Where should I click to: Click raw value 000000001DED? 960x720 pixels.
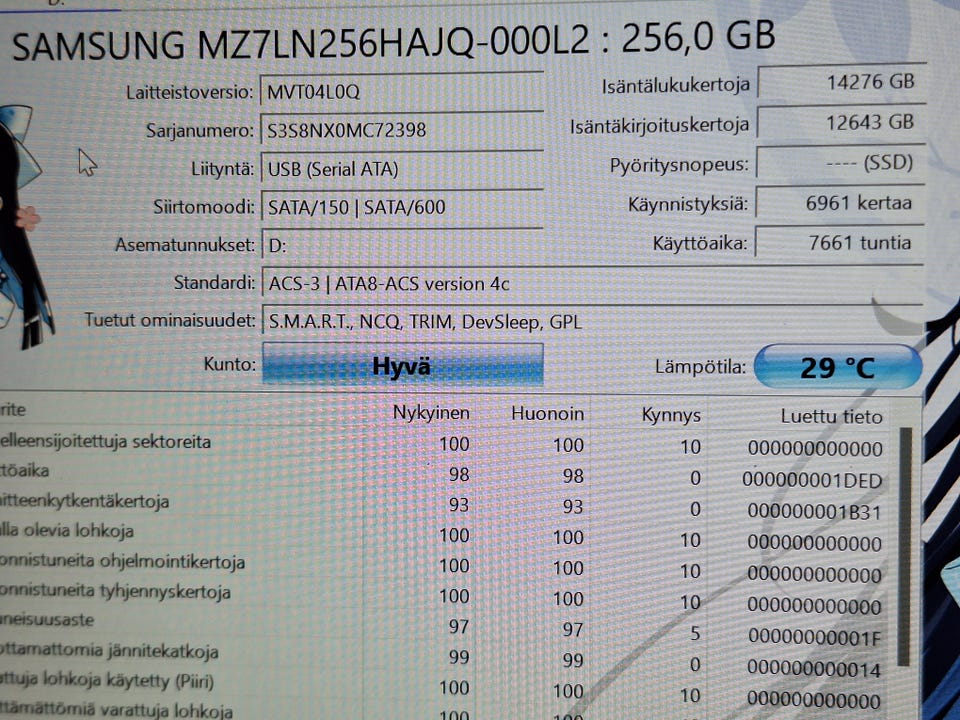coord(812,480)
